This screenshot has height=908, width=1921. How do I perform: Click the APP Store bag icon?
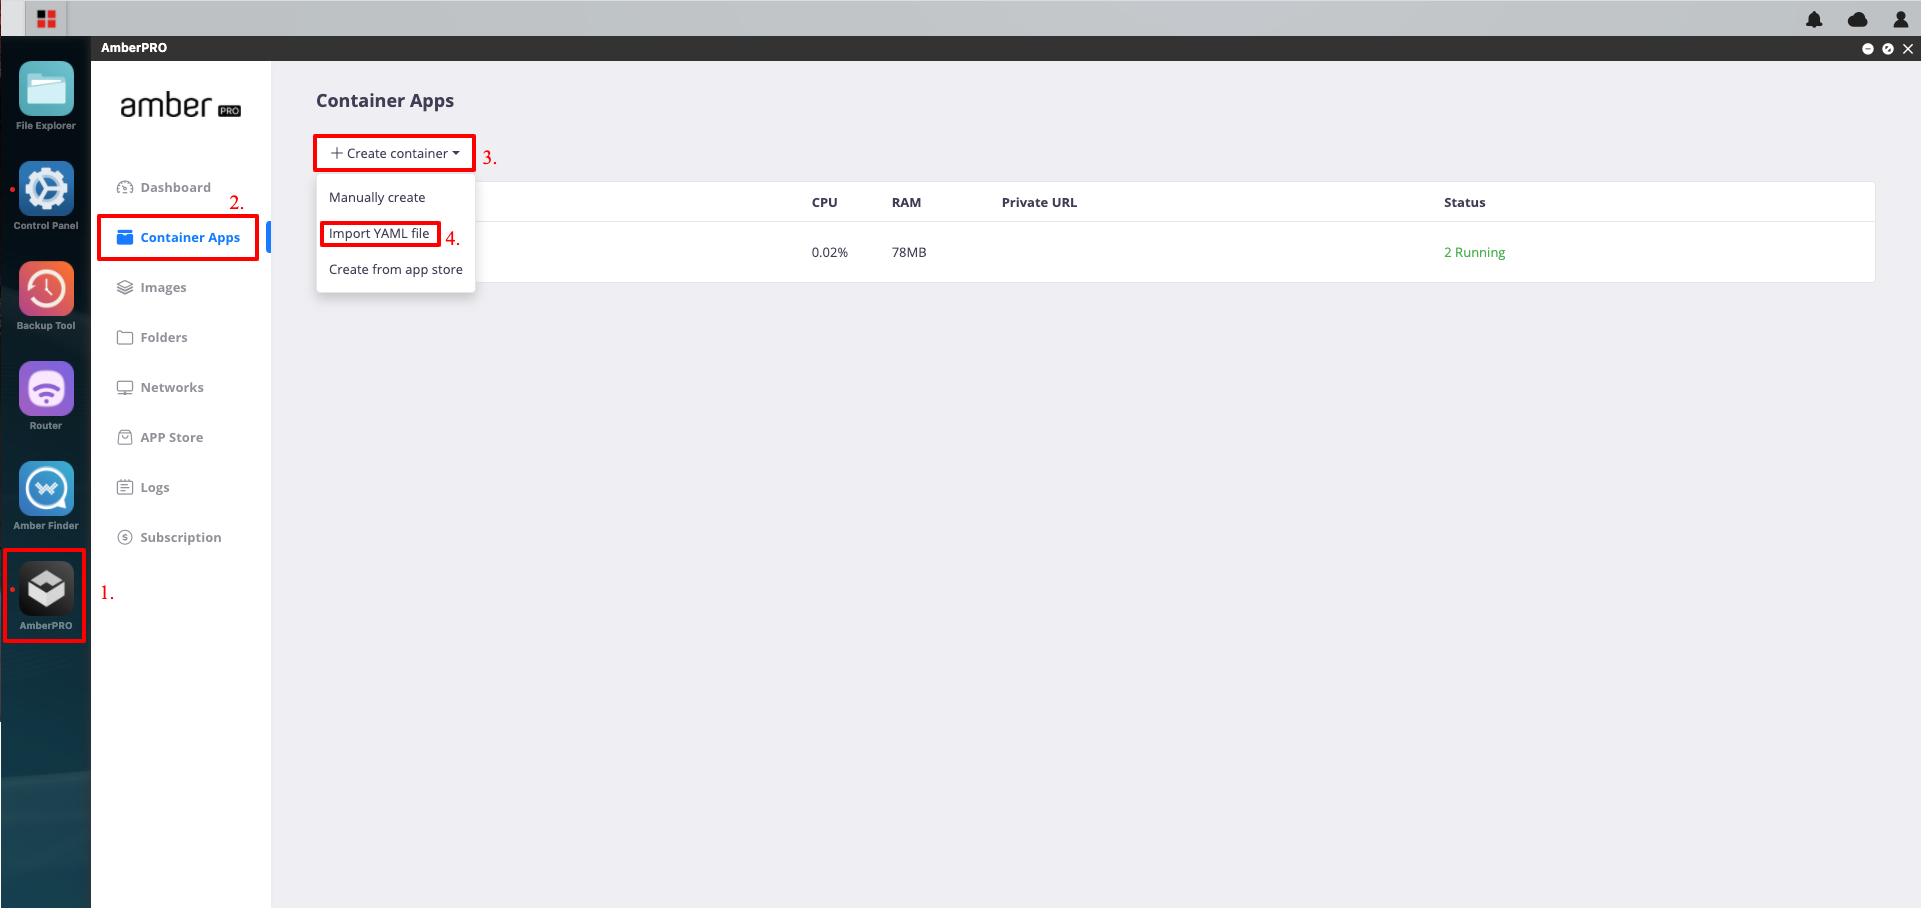(125, 437)
